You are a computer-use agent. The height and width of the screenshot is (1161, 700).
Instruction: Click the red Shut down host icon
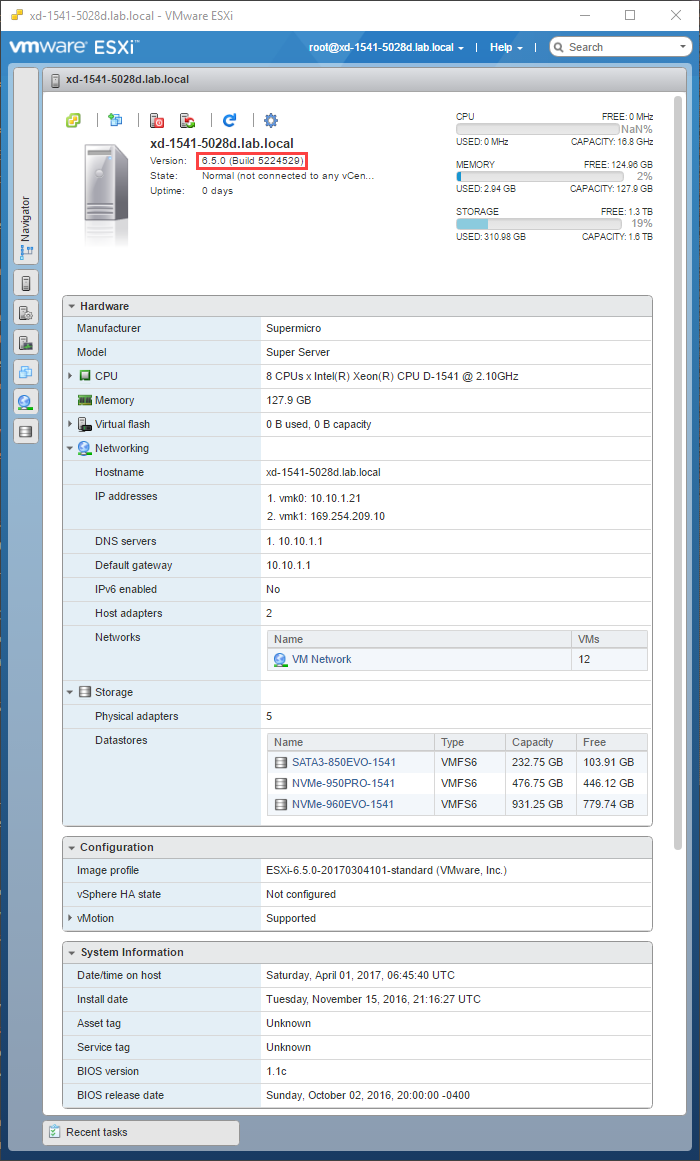[157, 121]
